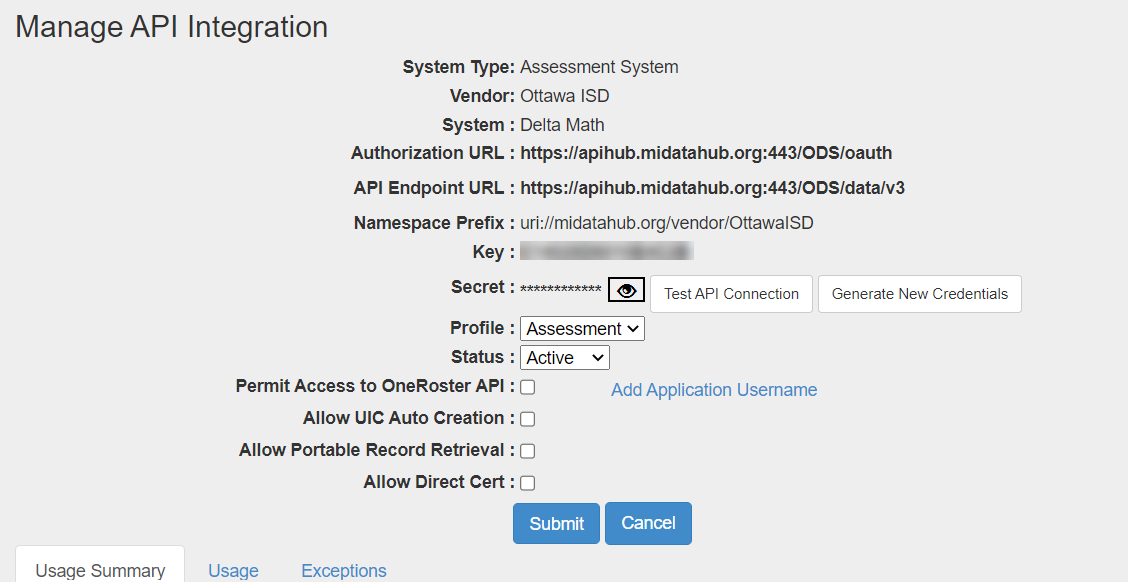Open the Usage tab
Screen dimensions: 1128x582
tap(233, 570)
